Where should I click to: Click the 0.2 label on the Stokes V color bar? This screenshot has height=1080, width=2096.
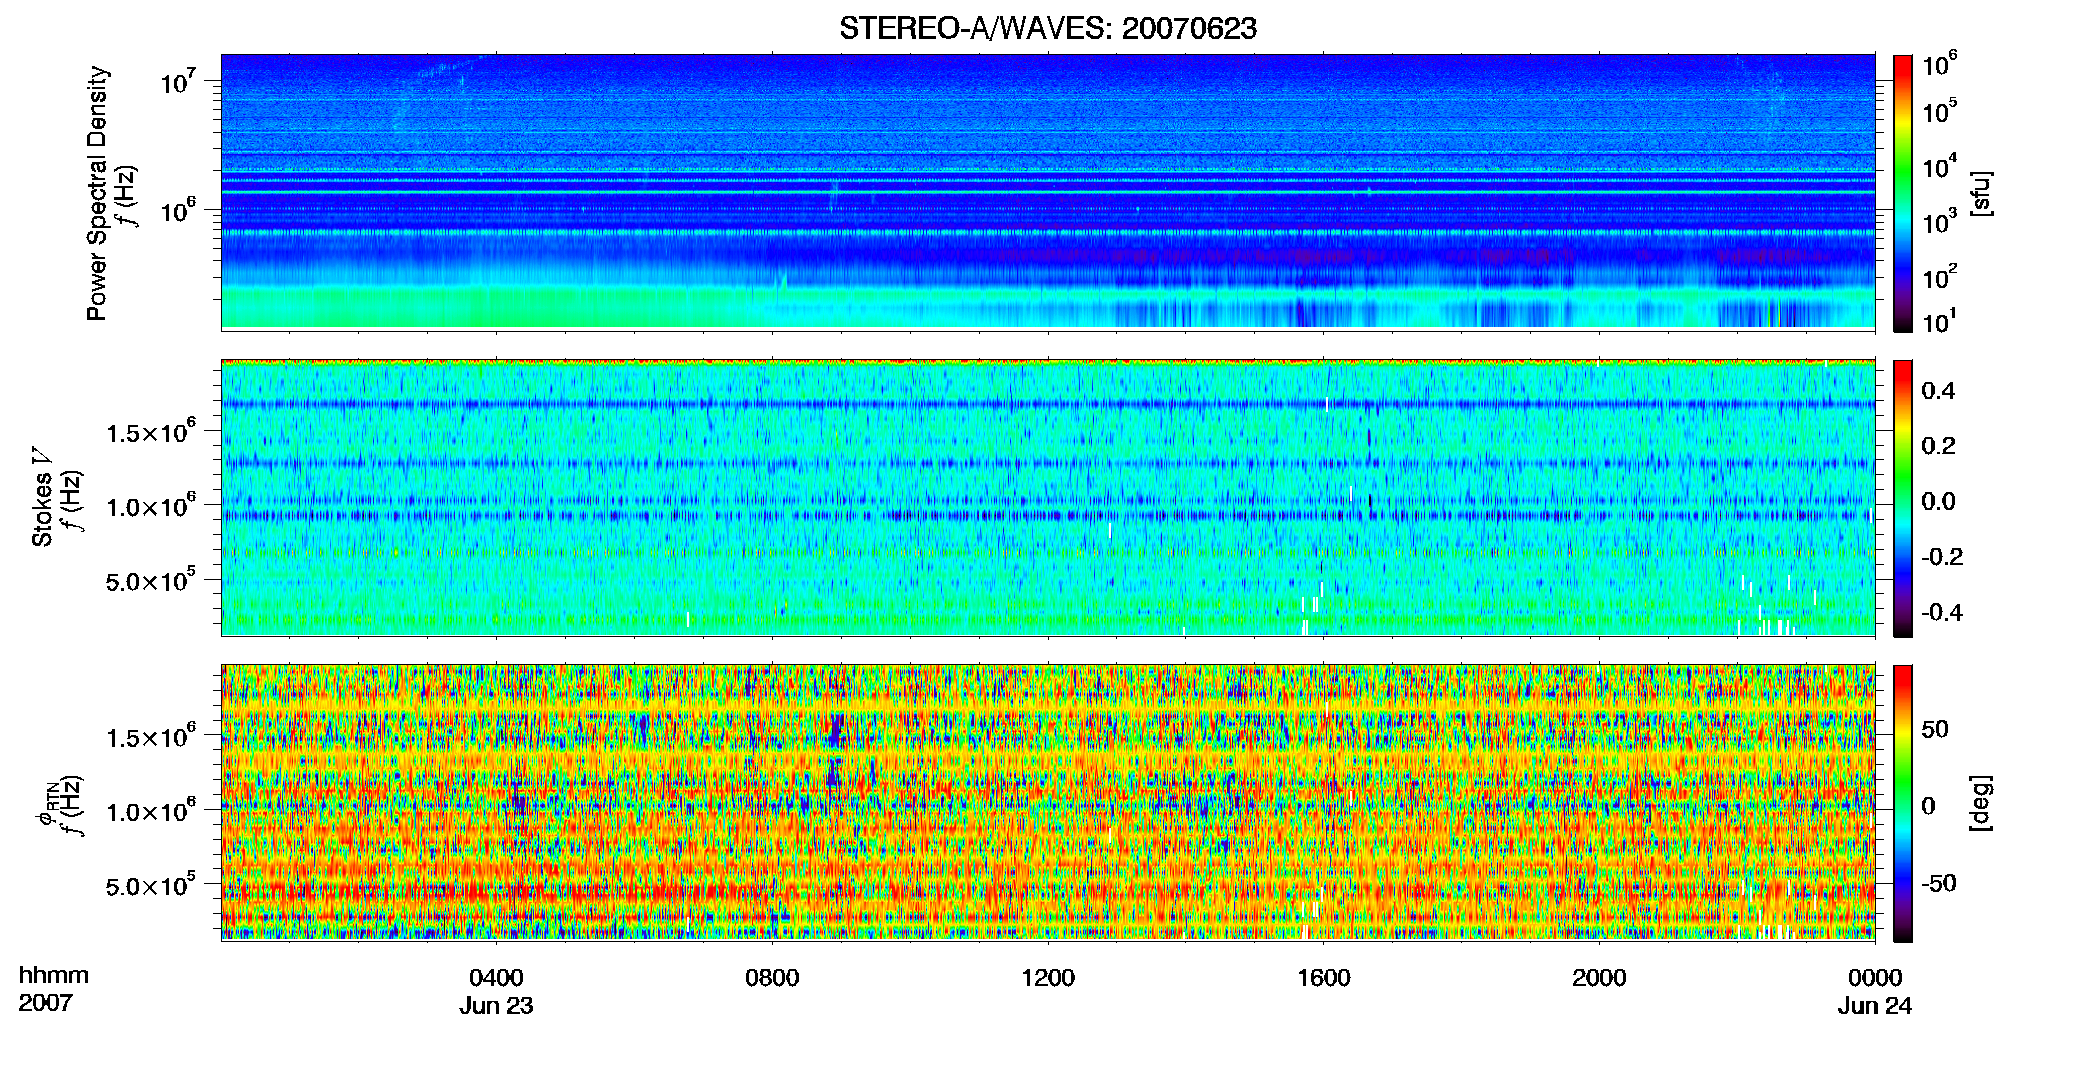pyautogui.click(x=1938, y=446)
